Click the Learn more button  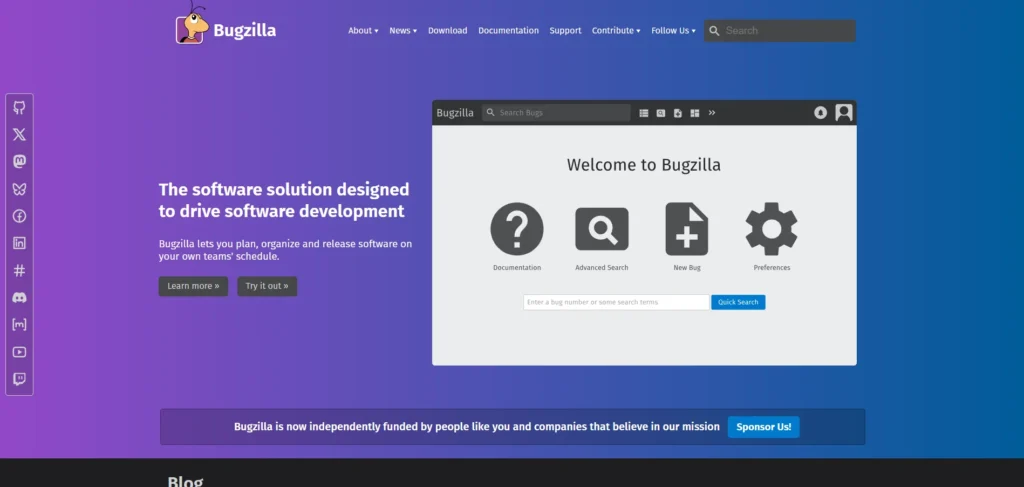point(193,286)
